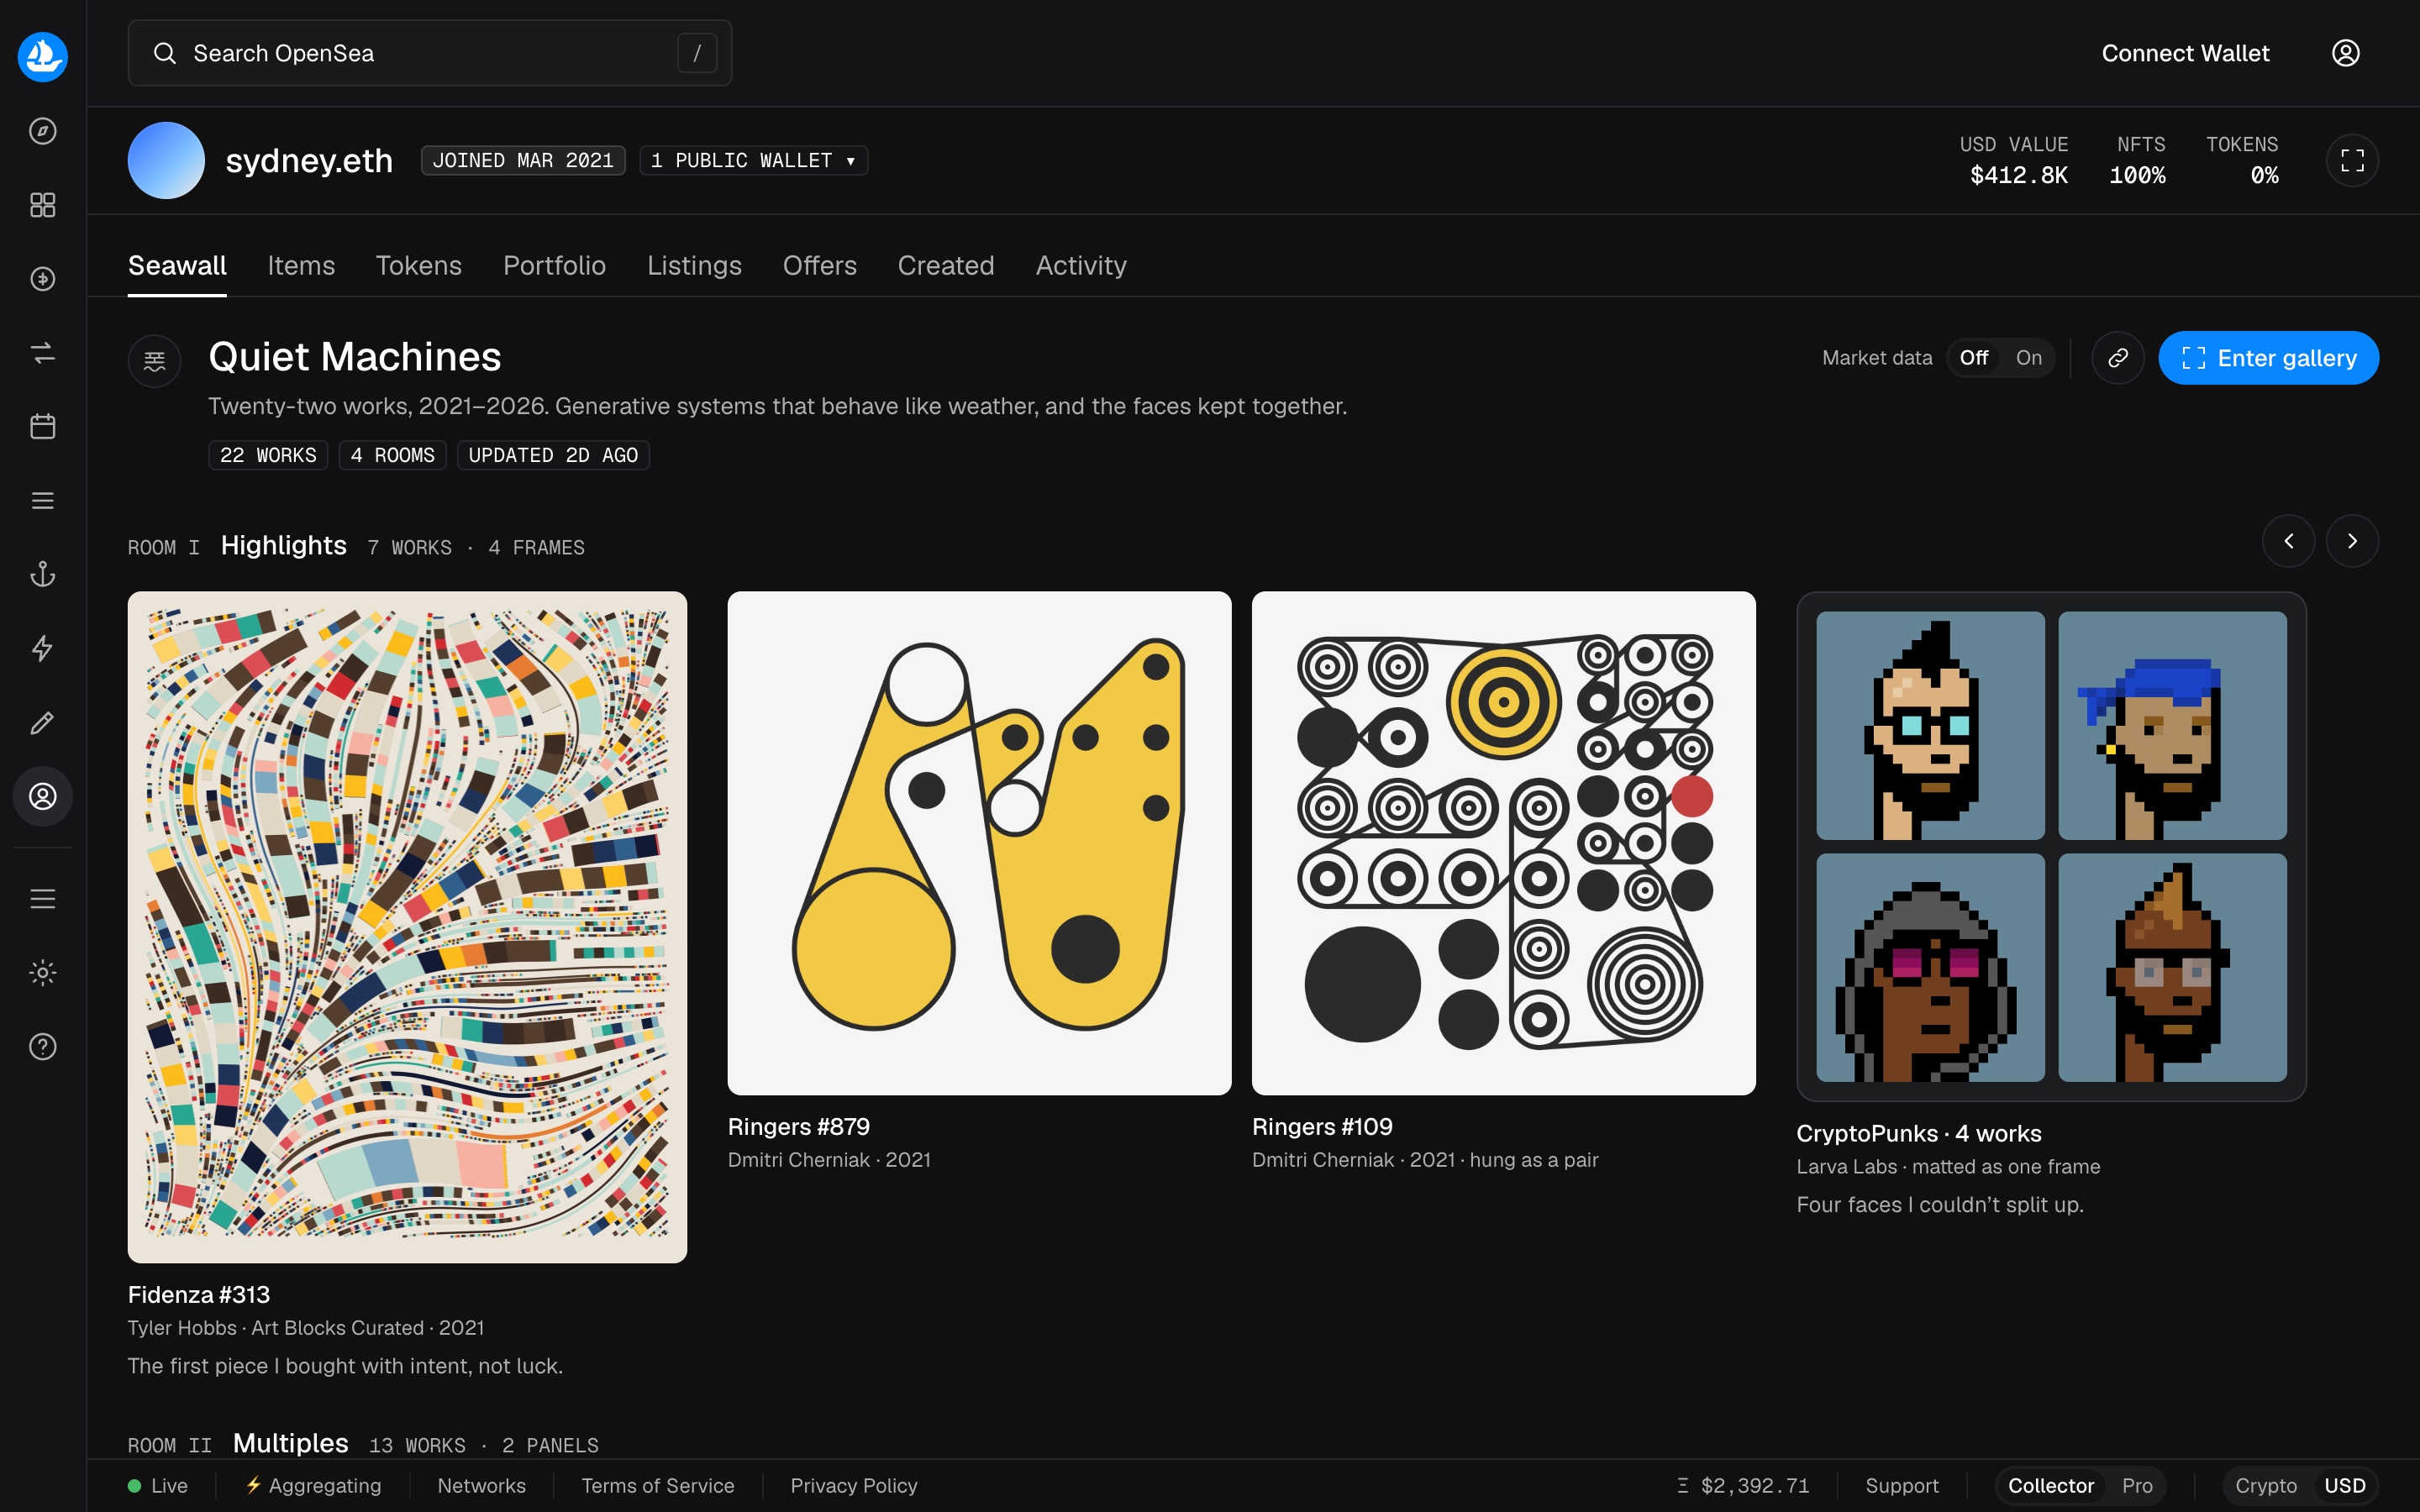Click the Aggregating status in footer
This screenshot has height=1512, width=2420.
(x=313, y=1486)
